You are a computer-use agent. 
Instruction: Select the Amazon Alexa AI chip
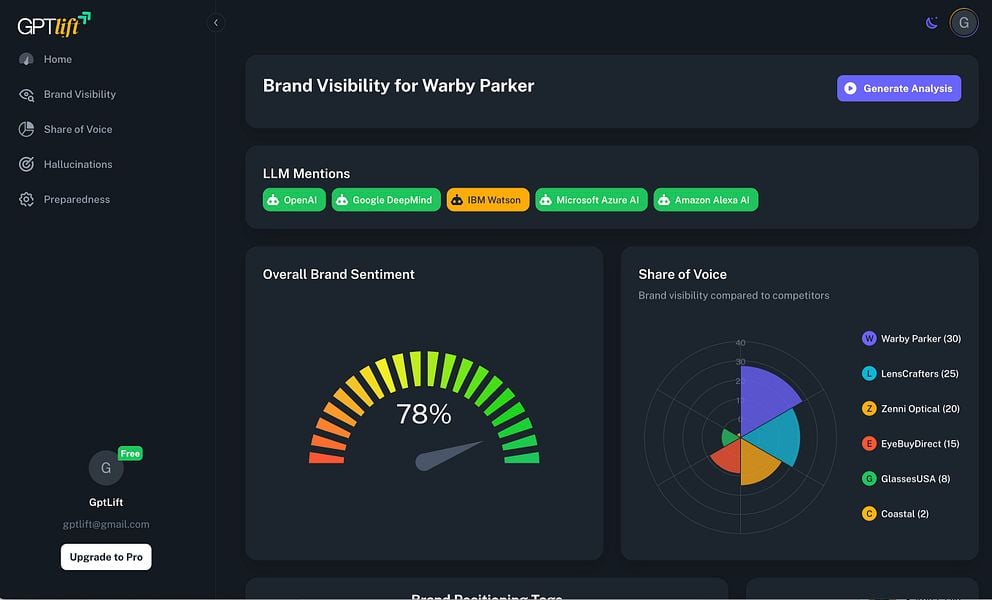pos(705,200)
